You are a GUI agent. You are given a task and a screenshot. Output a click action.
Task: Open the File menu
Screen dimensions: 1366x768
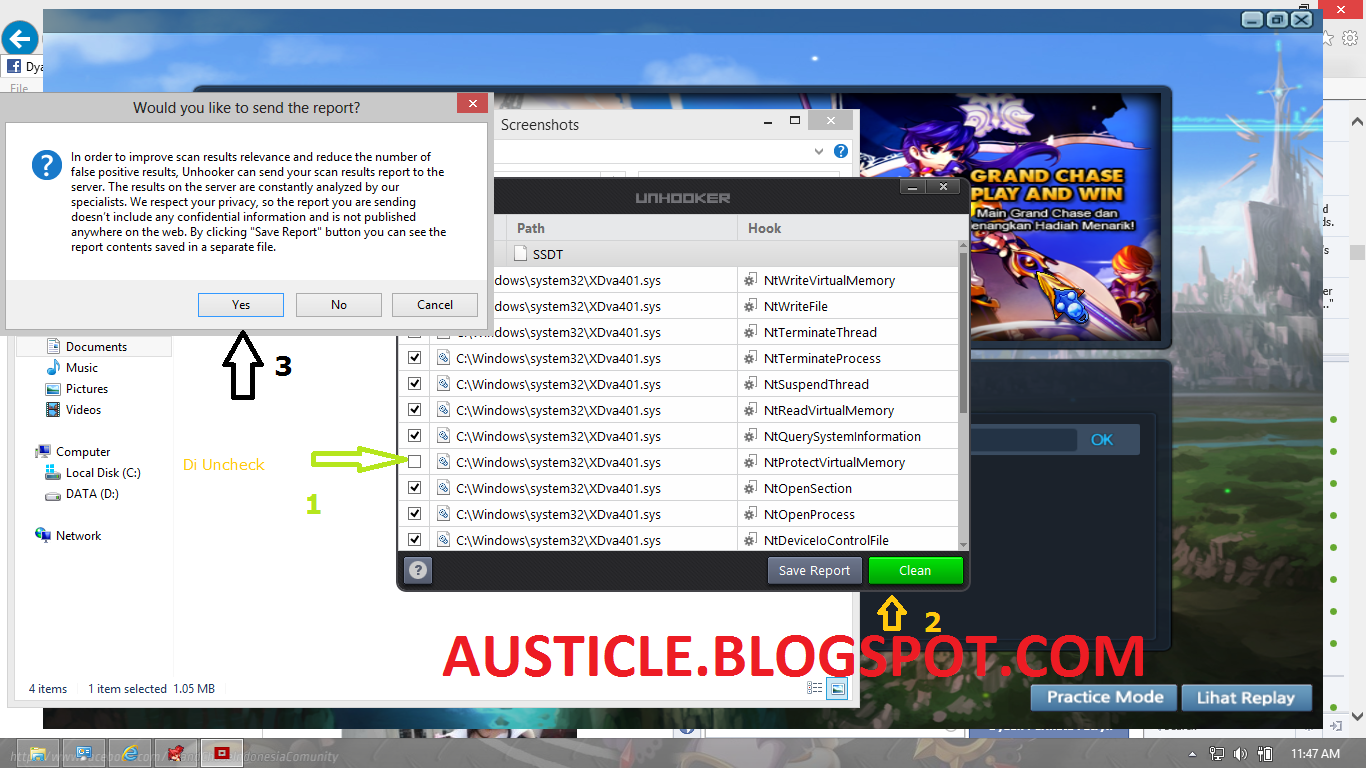(x=19, y=88)
